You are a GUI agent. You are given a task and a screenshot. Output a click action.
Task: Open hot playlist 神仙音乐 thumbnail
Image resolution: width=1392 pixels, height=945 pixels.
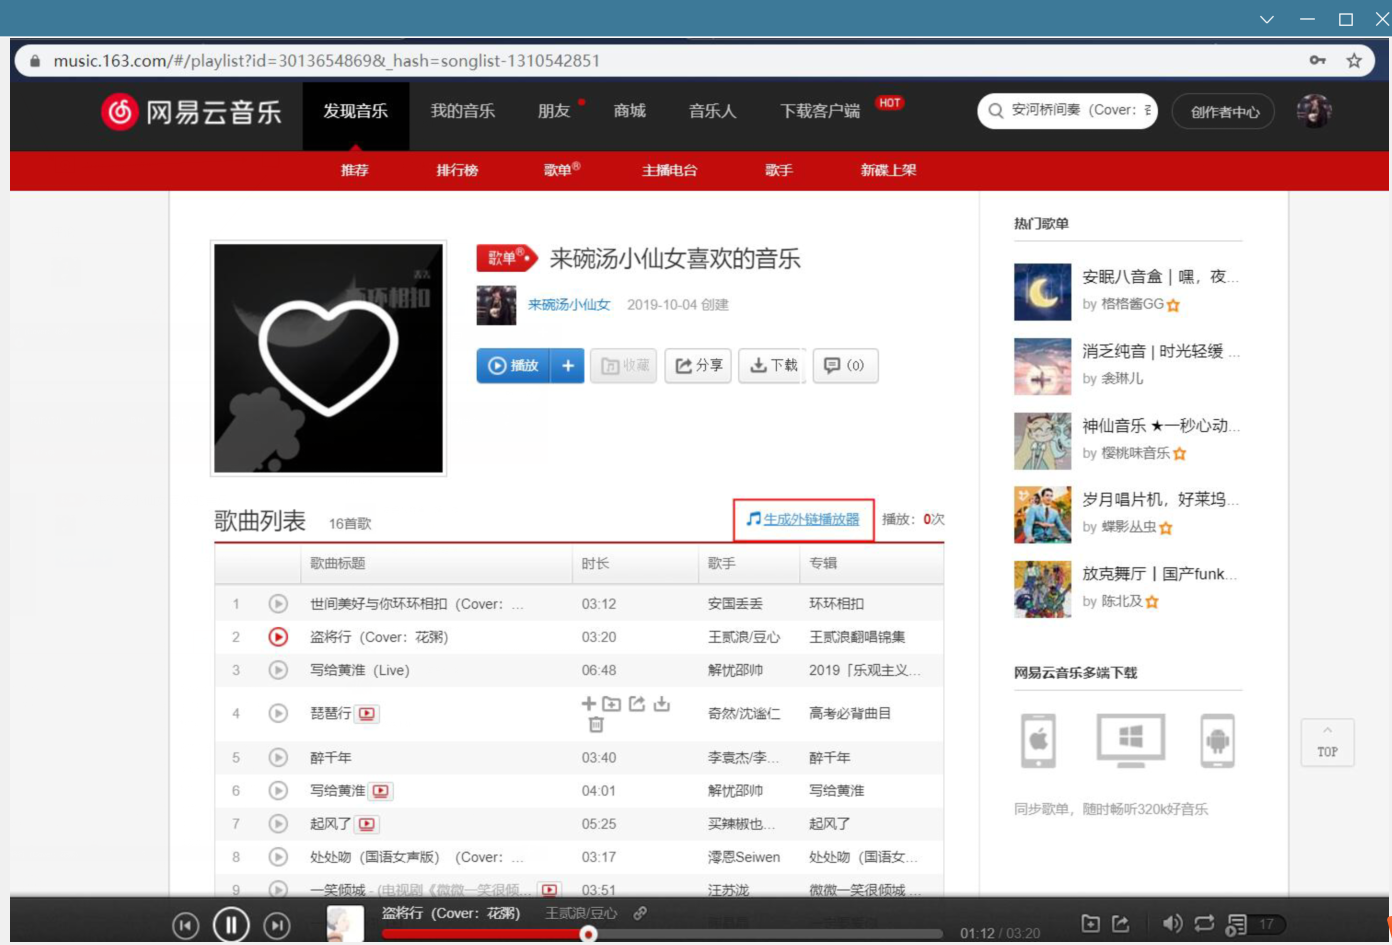1042,441
